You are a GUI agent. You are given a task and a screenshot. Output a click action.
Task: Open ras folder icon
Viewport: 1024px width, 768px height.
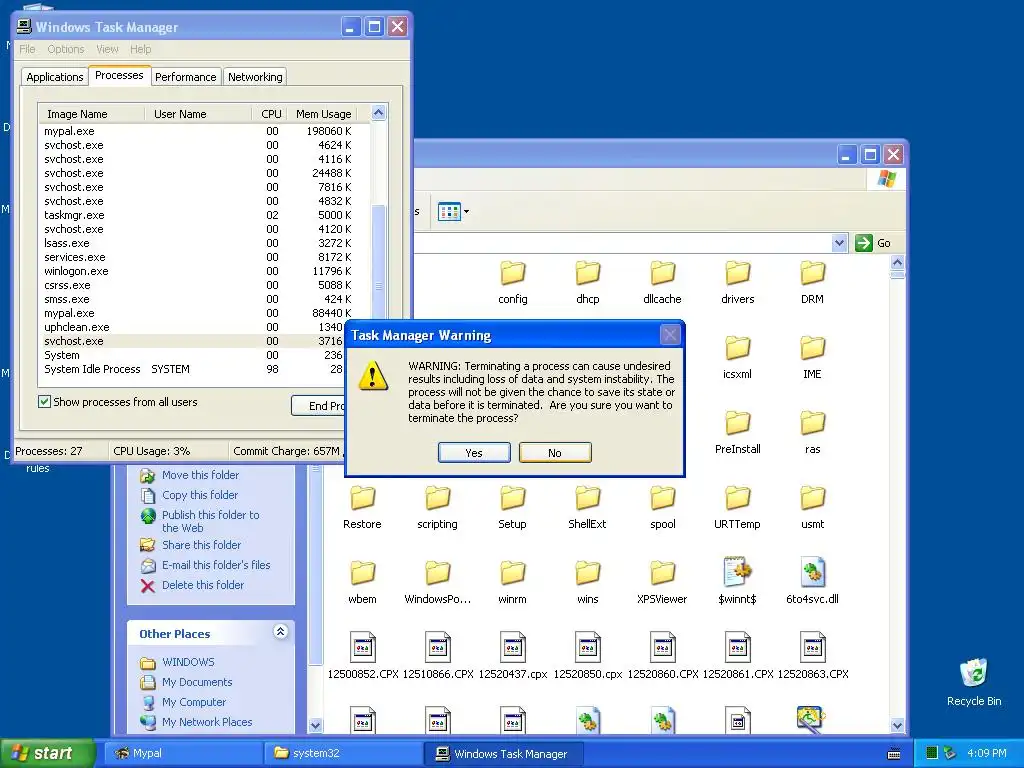tap(812, 432)
